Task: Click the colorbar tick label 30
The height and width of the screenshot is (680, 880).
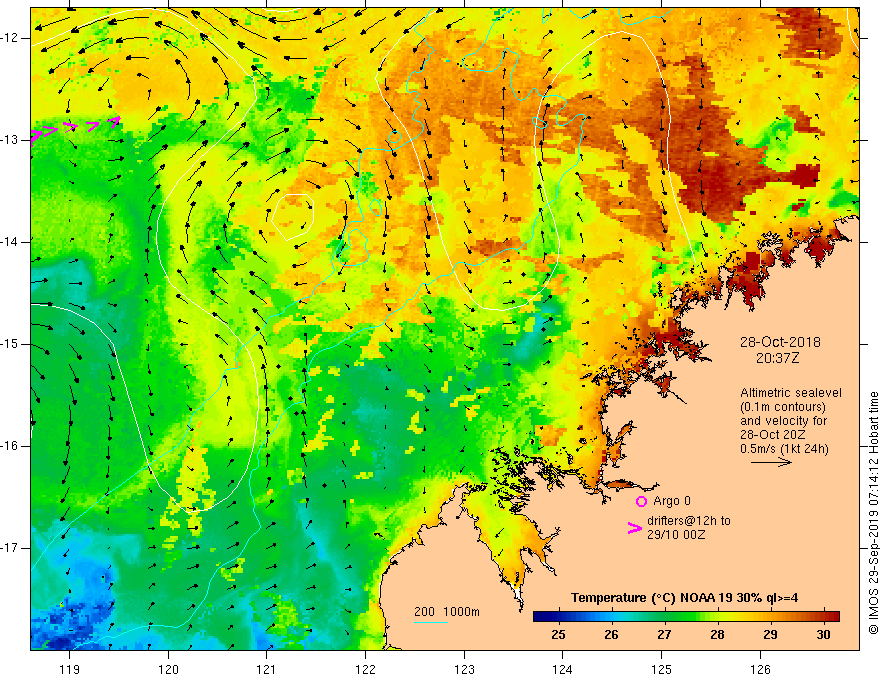Action: tap(823, 635)
